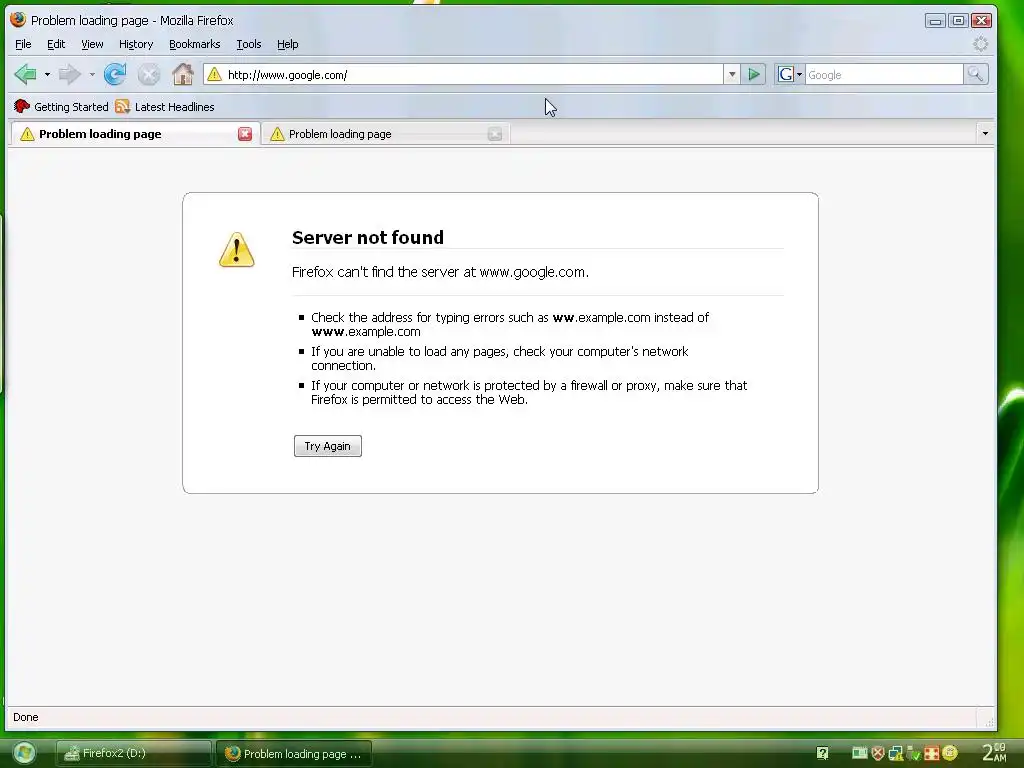This screenshot has height=768, width=1024.
Task: Click the activity throbber icon
Action: tap(980, 44)
